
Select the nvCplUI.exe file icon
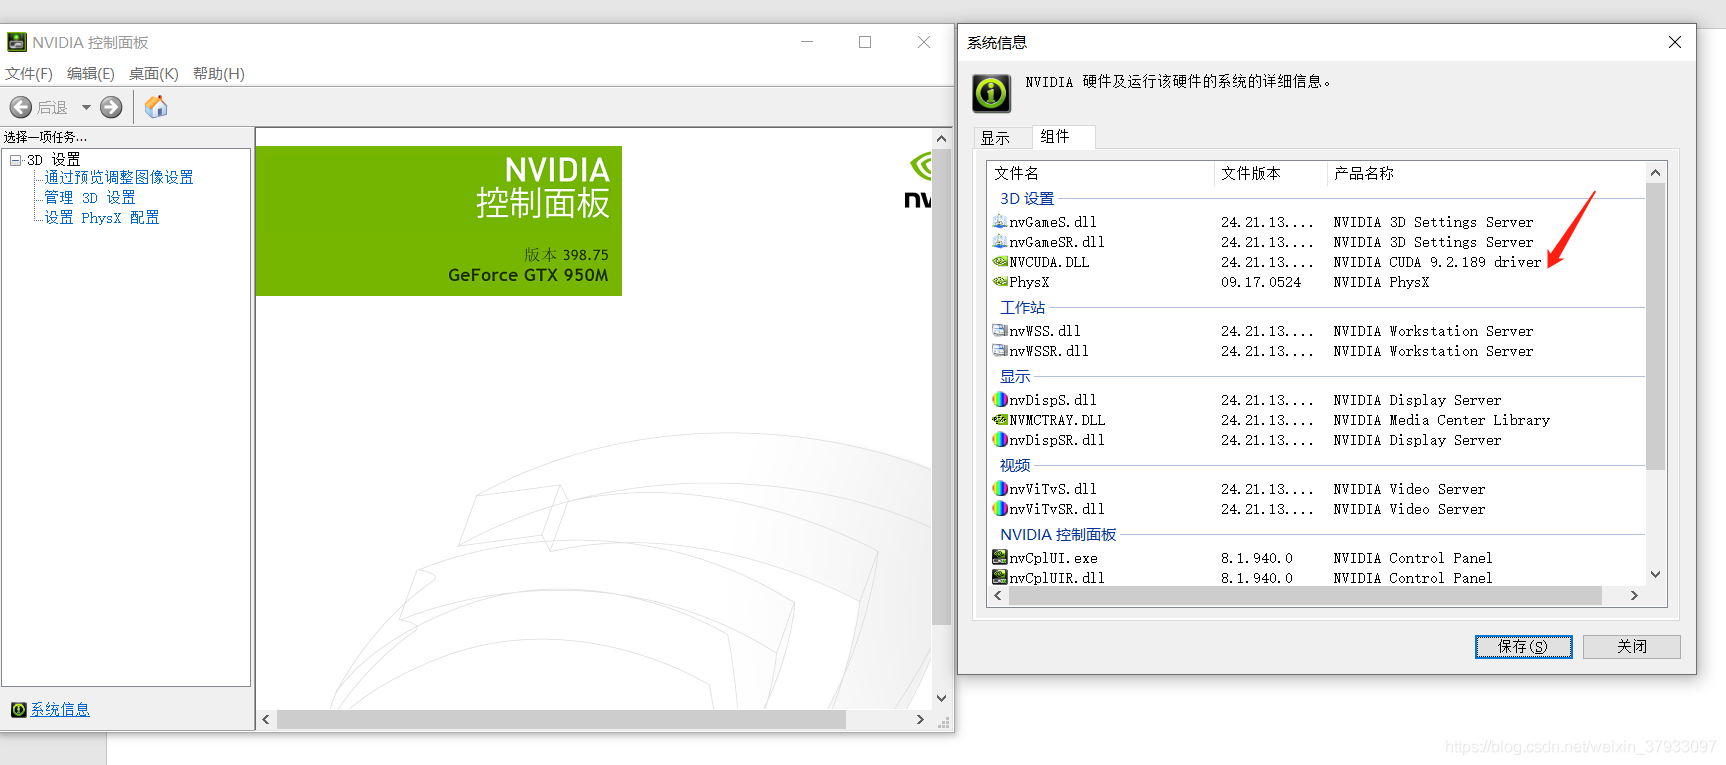click(x=999, y=557)
